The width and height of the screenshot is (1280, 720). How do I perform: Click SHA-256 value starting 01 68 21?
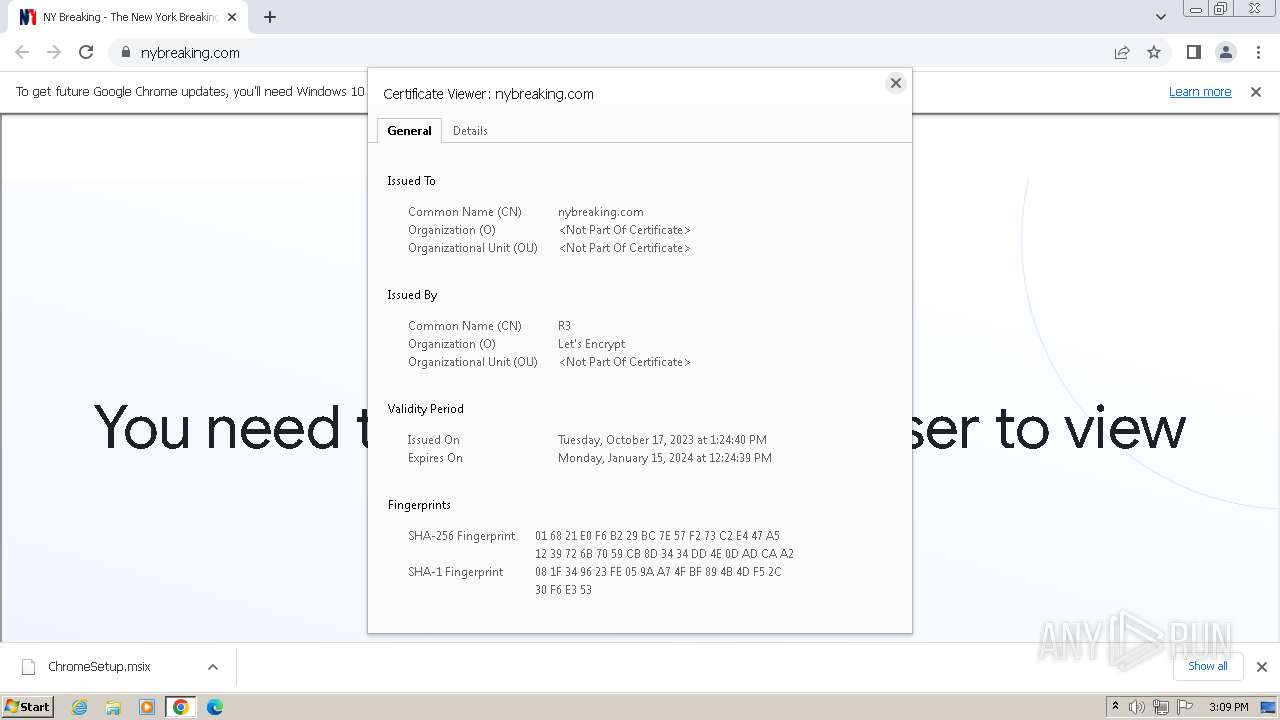(664, 545)
